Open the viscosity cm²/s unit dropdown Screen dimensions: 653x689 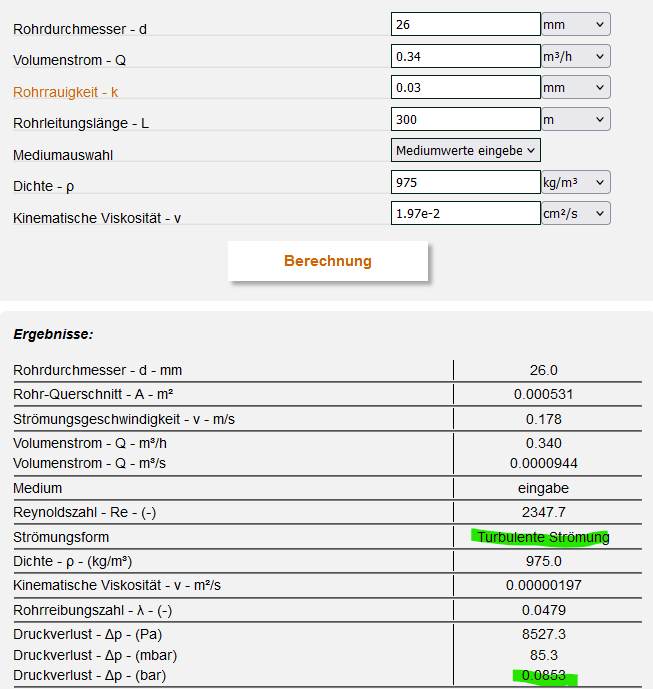[x=575, y=213]
